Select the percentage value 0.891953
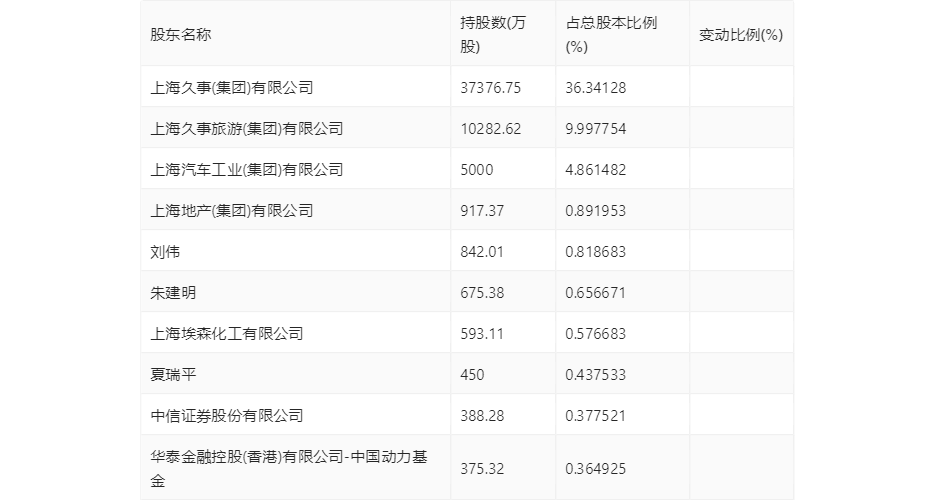 tap(596, 211)
